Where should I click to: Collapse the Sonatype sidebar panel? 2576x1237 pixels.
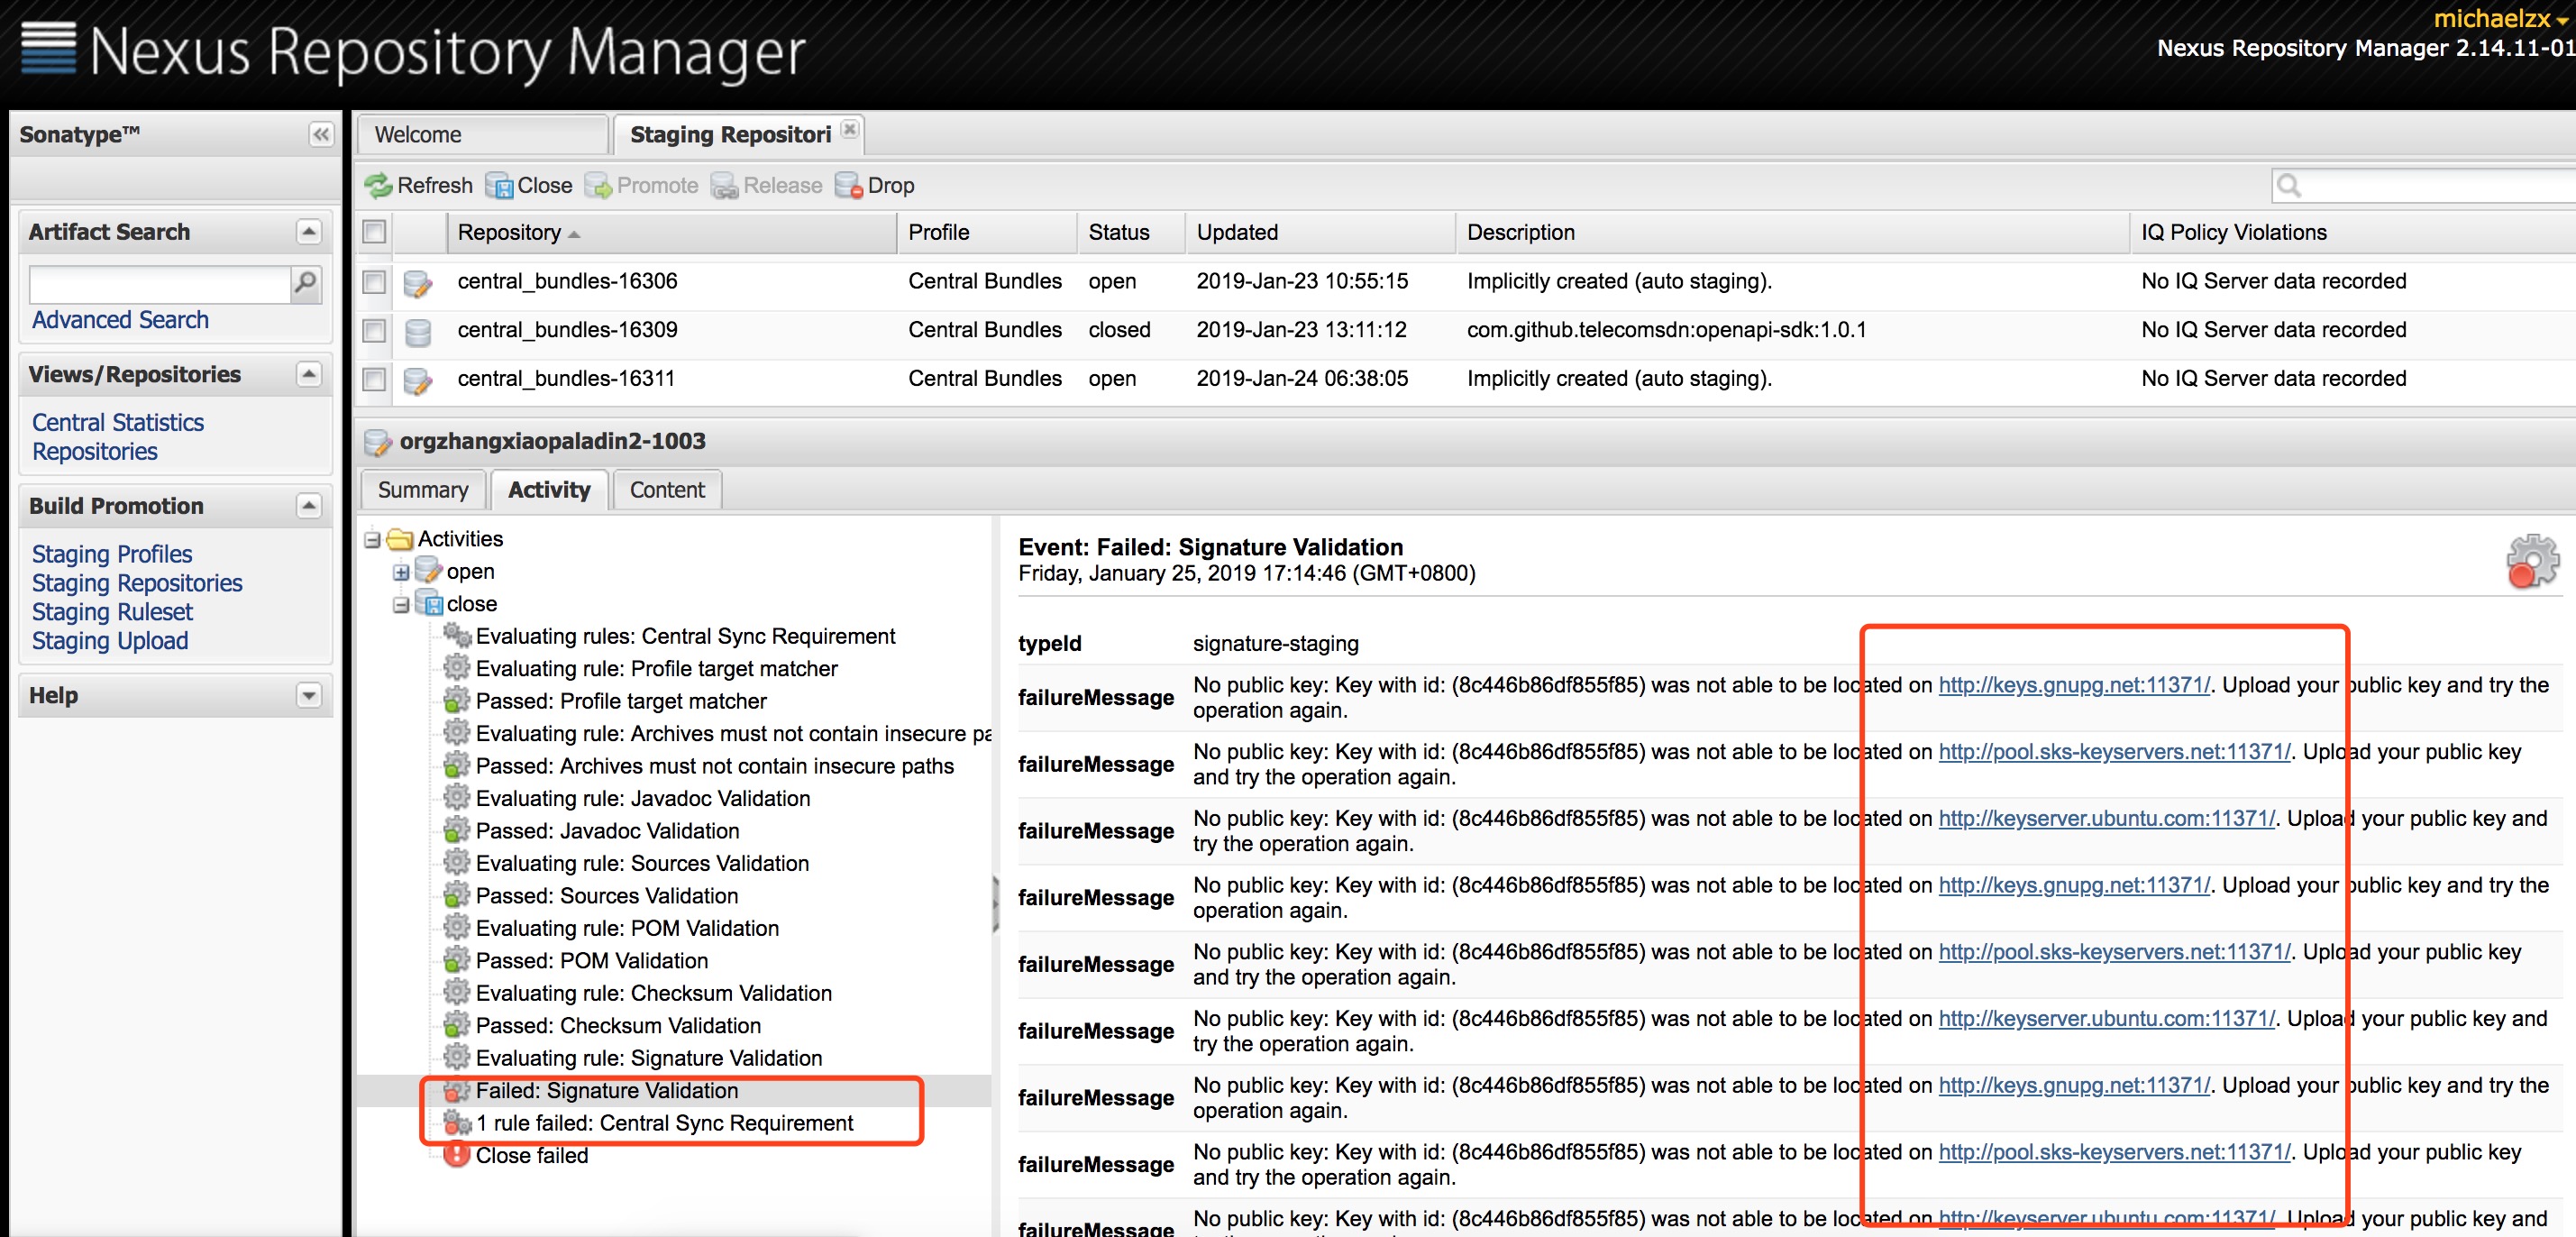coord(320,134)
